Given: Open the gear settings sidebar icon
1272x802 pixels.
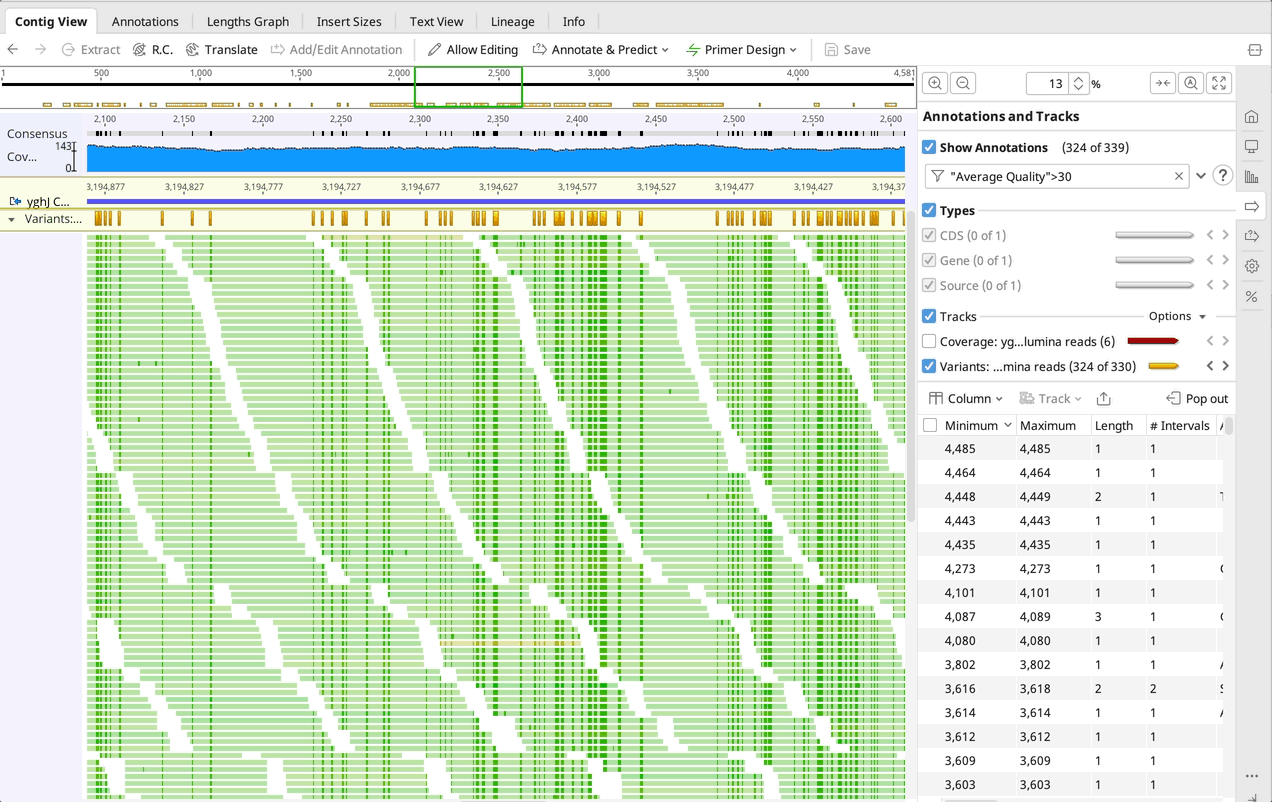Looking at the screenshot, I should 1251,266.
